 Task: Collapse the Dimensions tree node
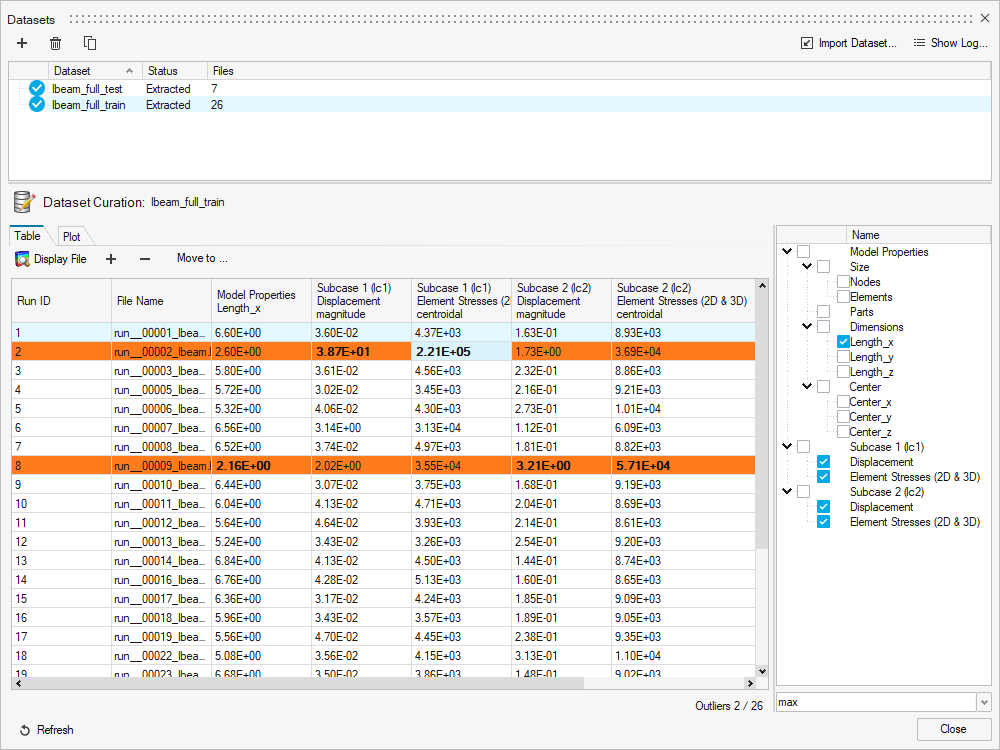pyautogui.click(x=806, y=327)
